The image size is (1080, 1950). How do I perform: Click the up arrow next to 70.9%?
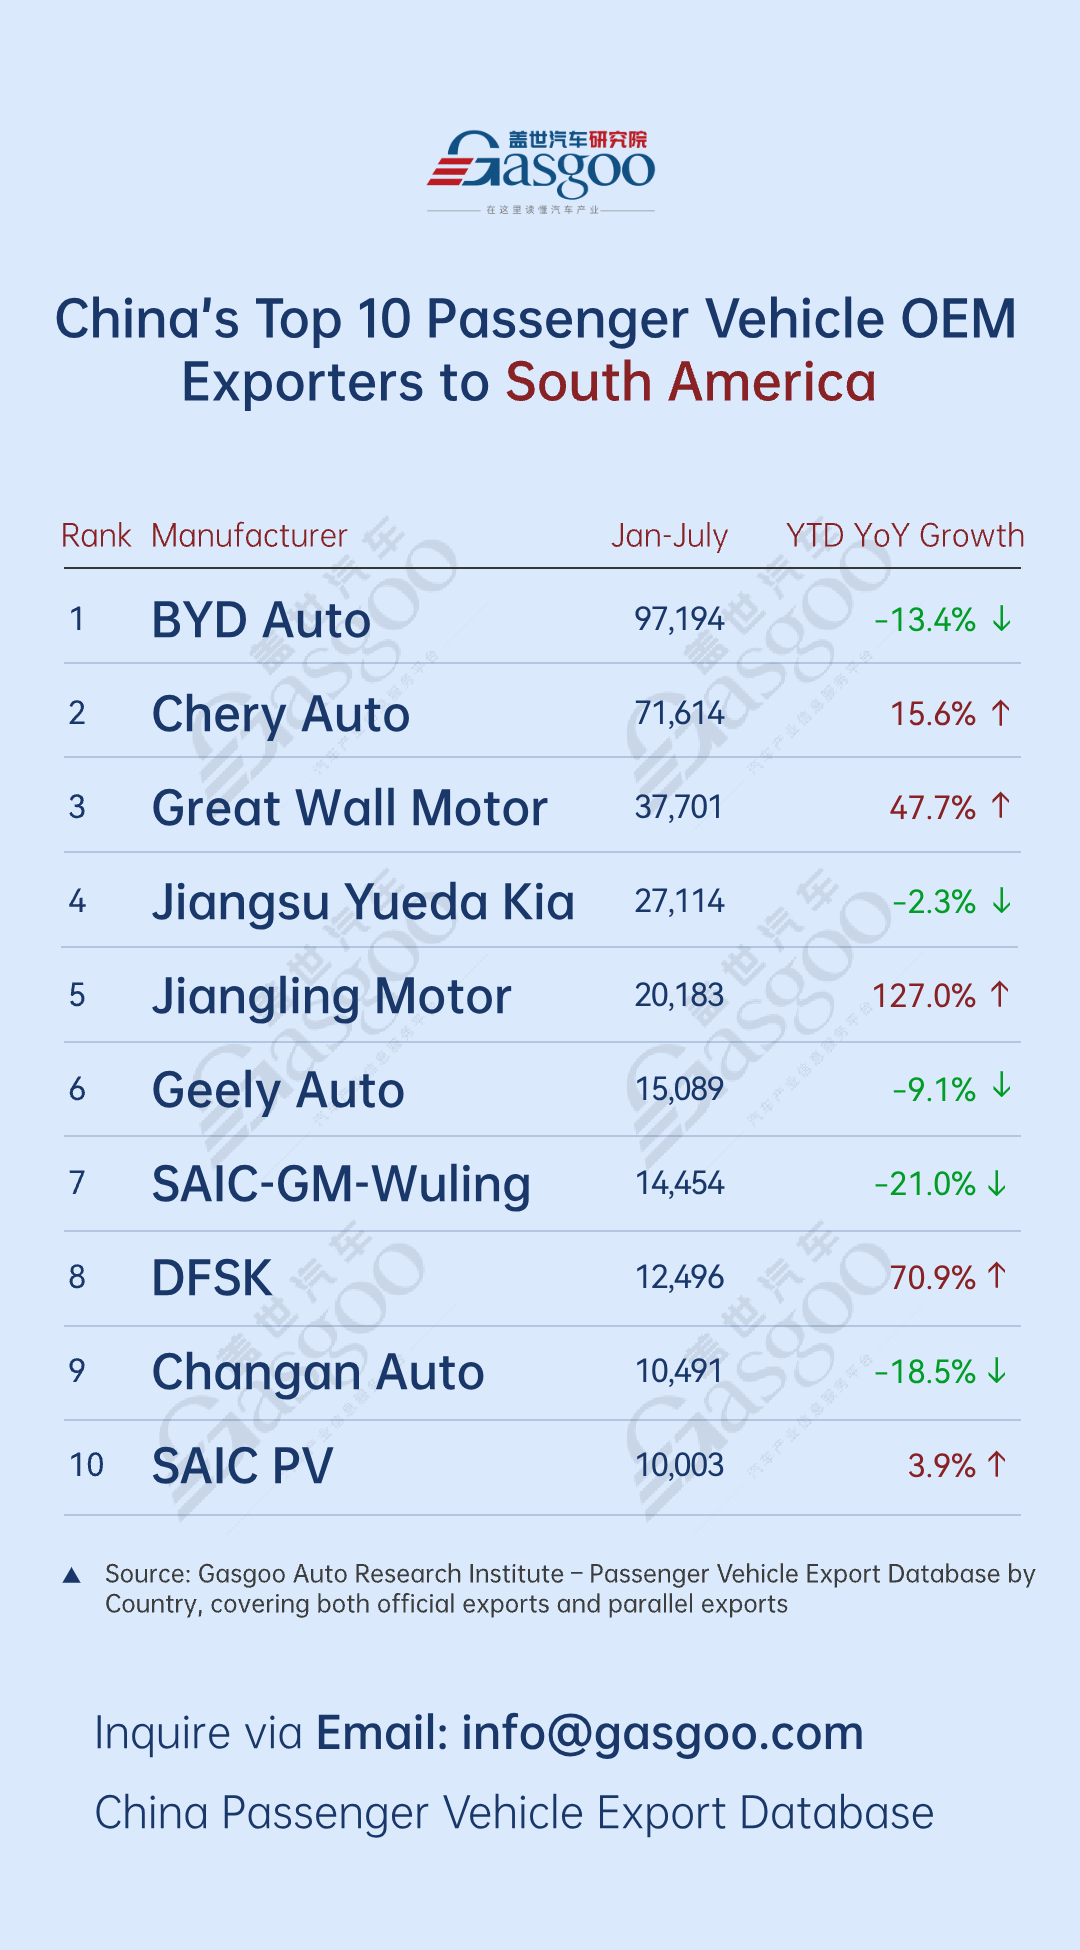point(996,1276)
